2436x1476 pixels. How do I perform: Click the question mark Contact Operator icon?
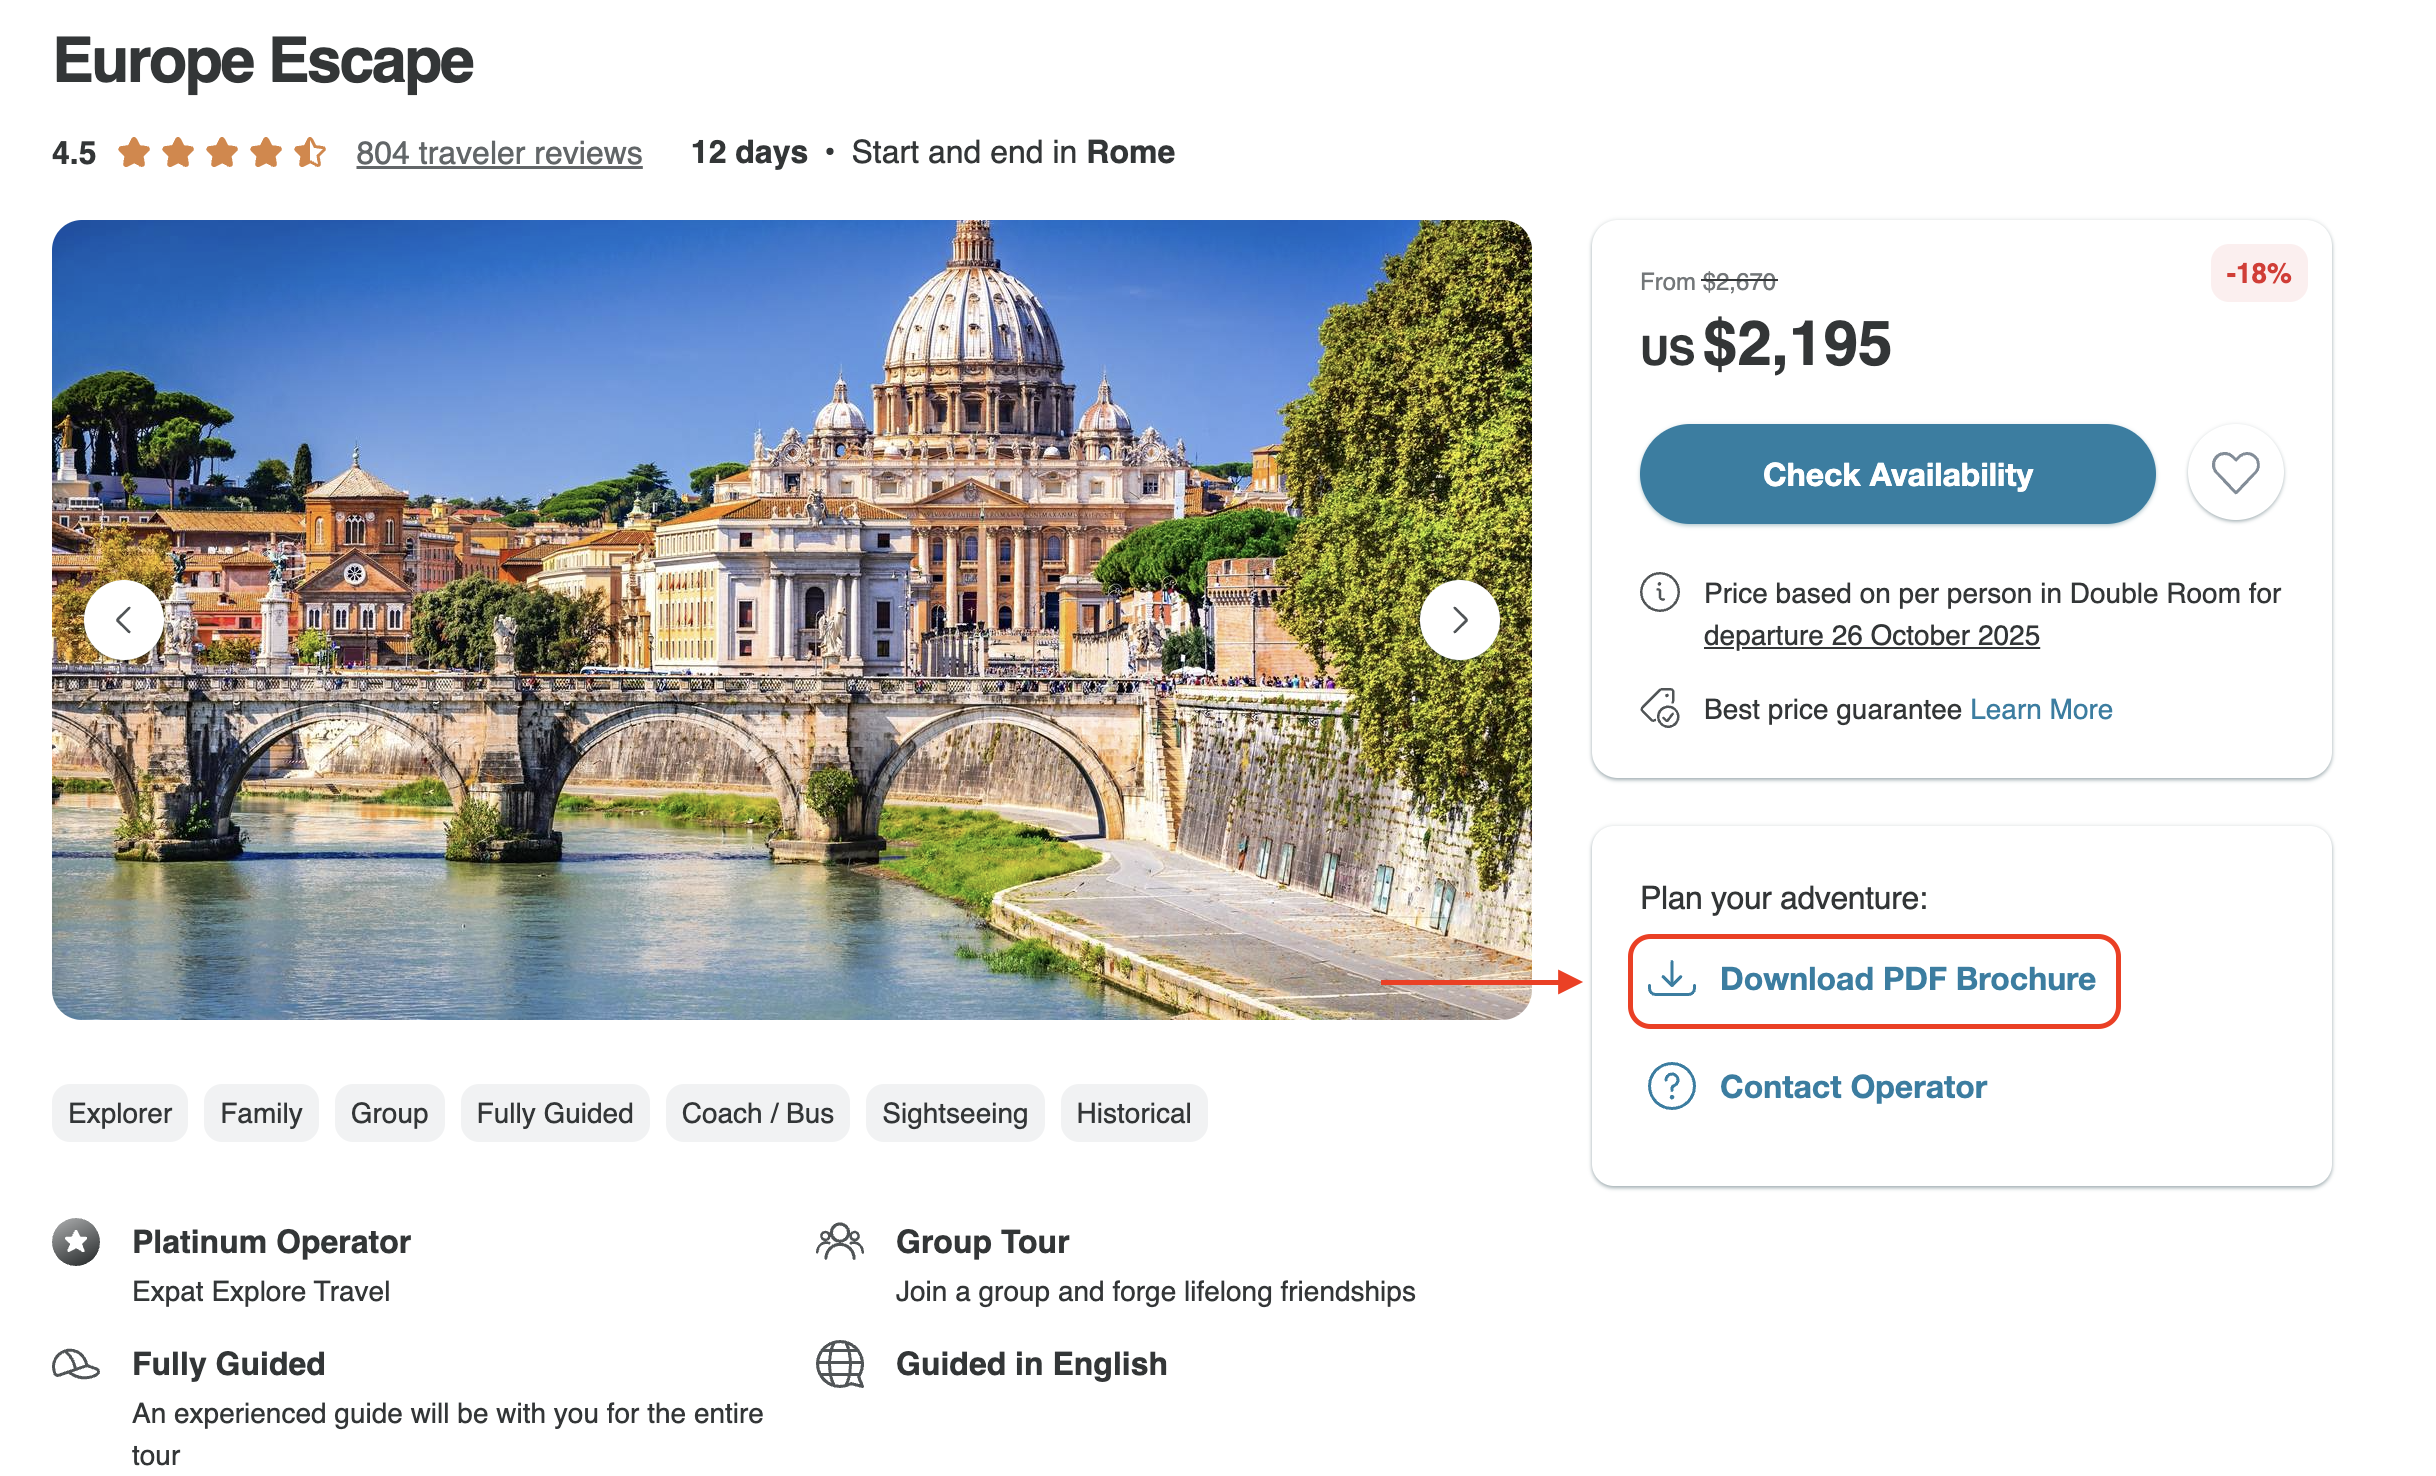1671,1086
